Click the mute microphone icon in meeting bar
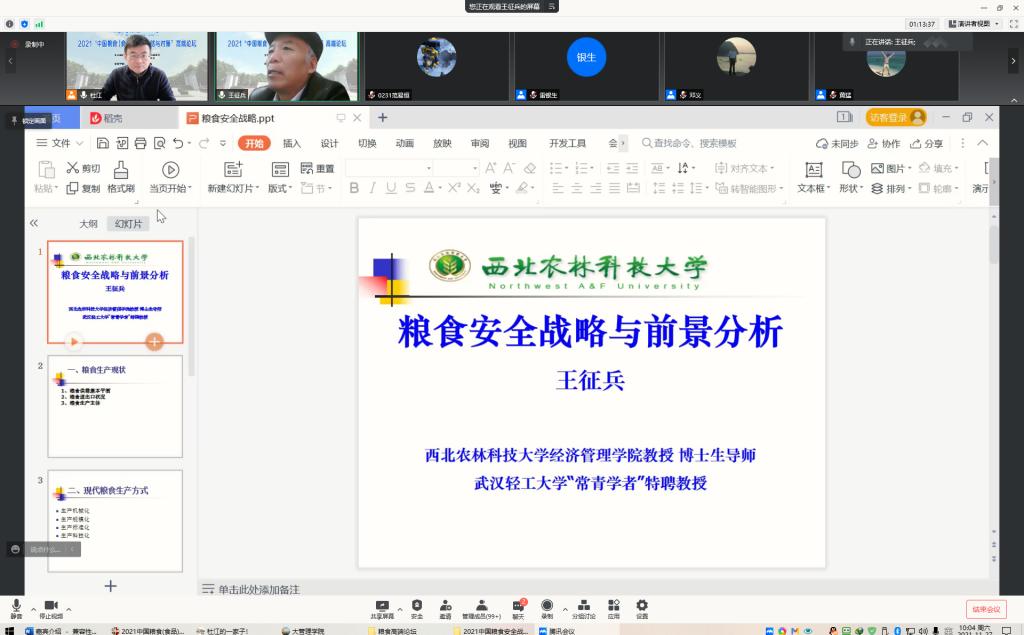This screenshot has height=635, width=1024. [x=16, y=606]
